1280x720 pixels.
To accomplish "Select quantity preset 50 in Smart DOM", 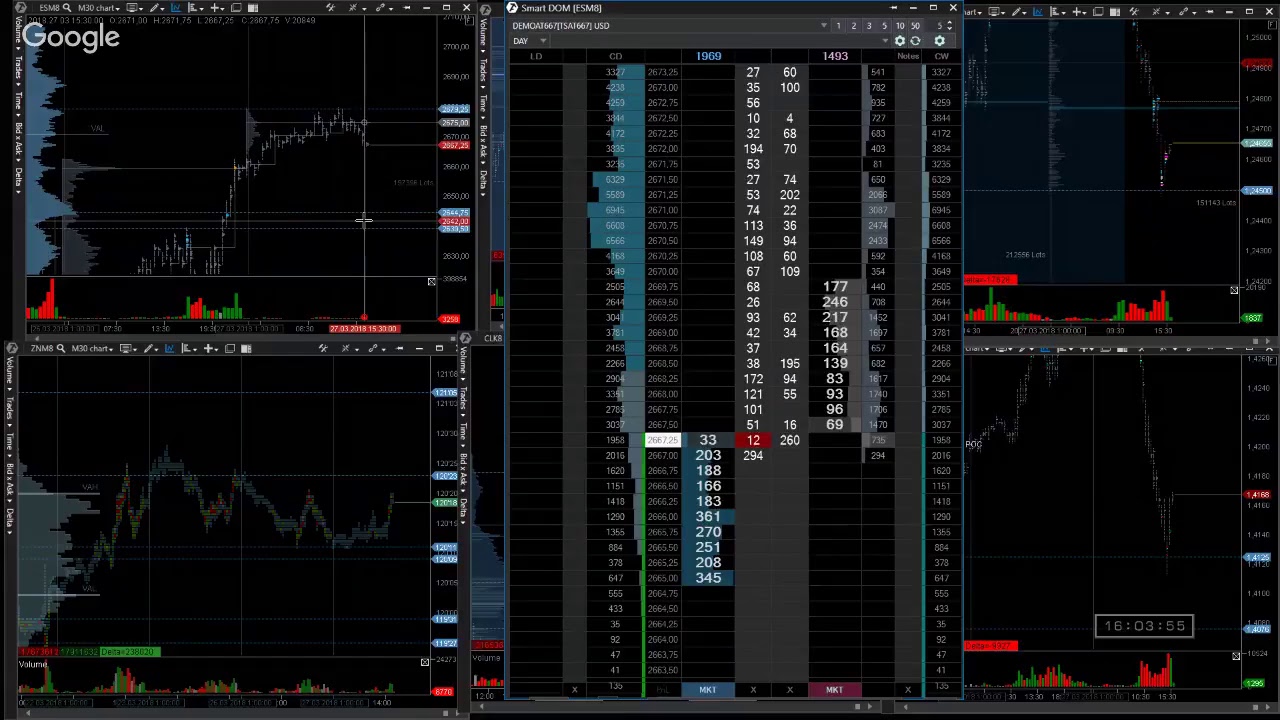I will pos(915,26).
